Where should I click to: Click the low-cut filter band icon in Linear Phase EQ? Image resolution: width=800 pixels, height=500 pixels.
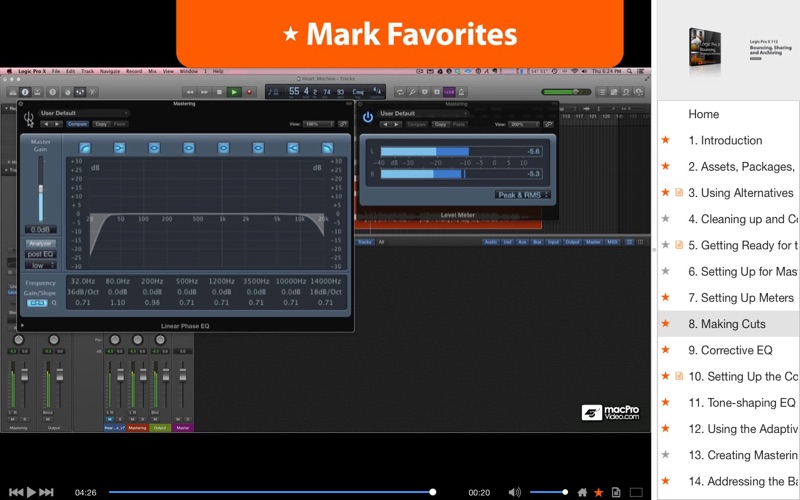[85, 148]
